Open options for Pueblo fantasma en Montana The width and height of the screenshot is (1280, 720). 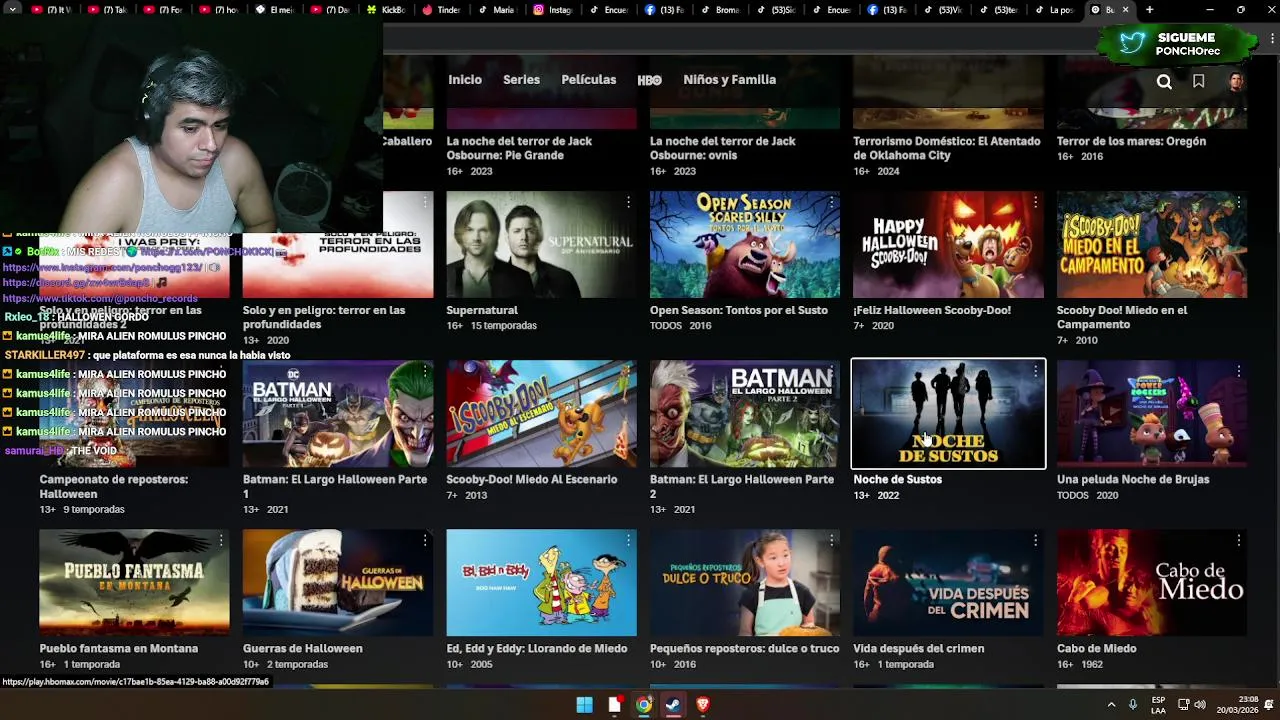[221, 540]
